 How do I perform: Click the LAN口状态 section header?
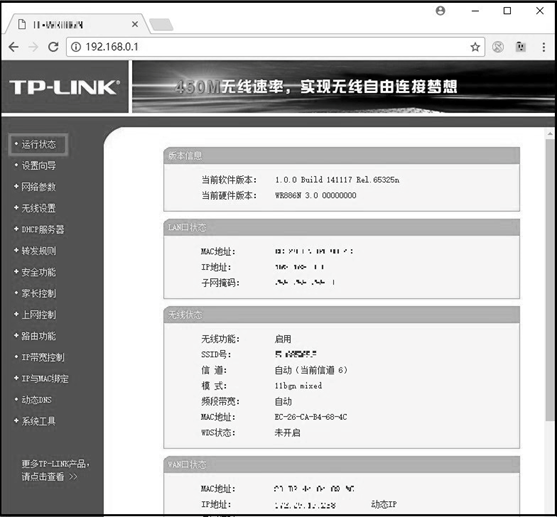tap(341, 227)
